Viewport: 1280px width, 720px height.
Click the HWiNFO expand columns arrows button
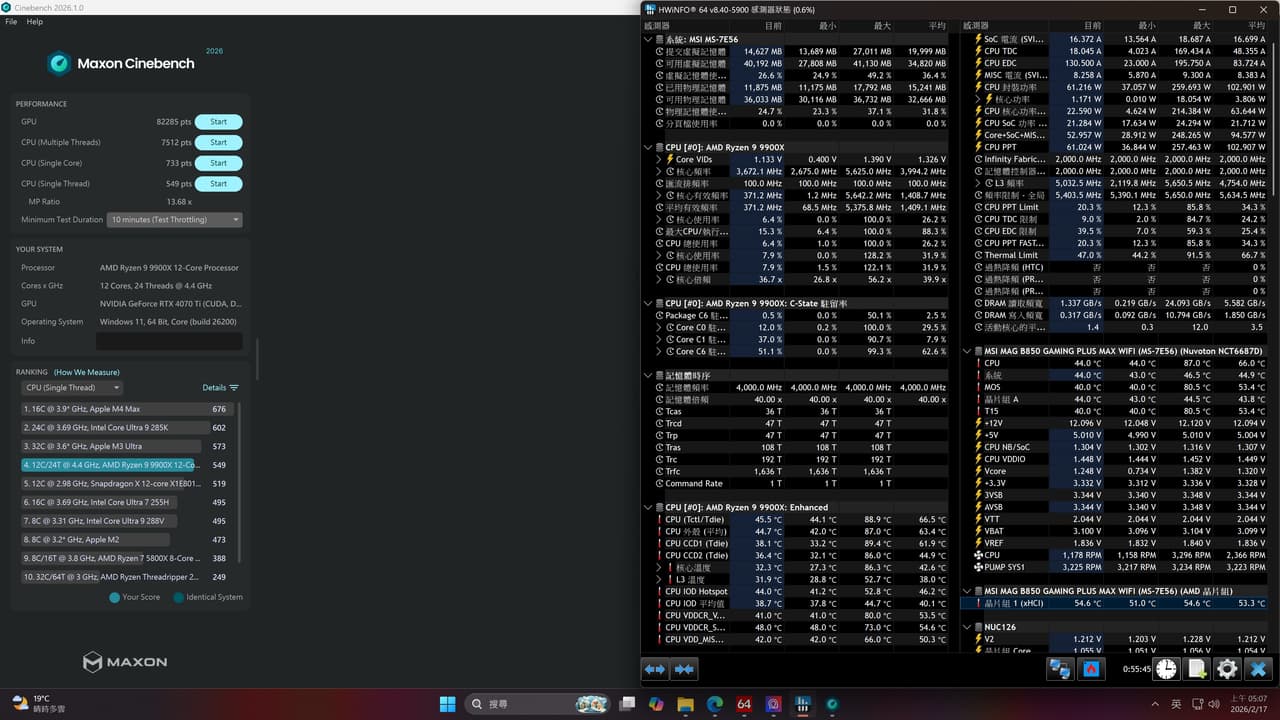tap(655, 669)
